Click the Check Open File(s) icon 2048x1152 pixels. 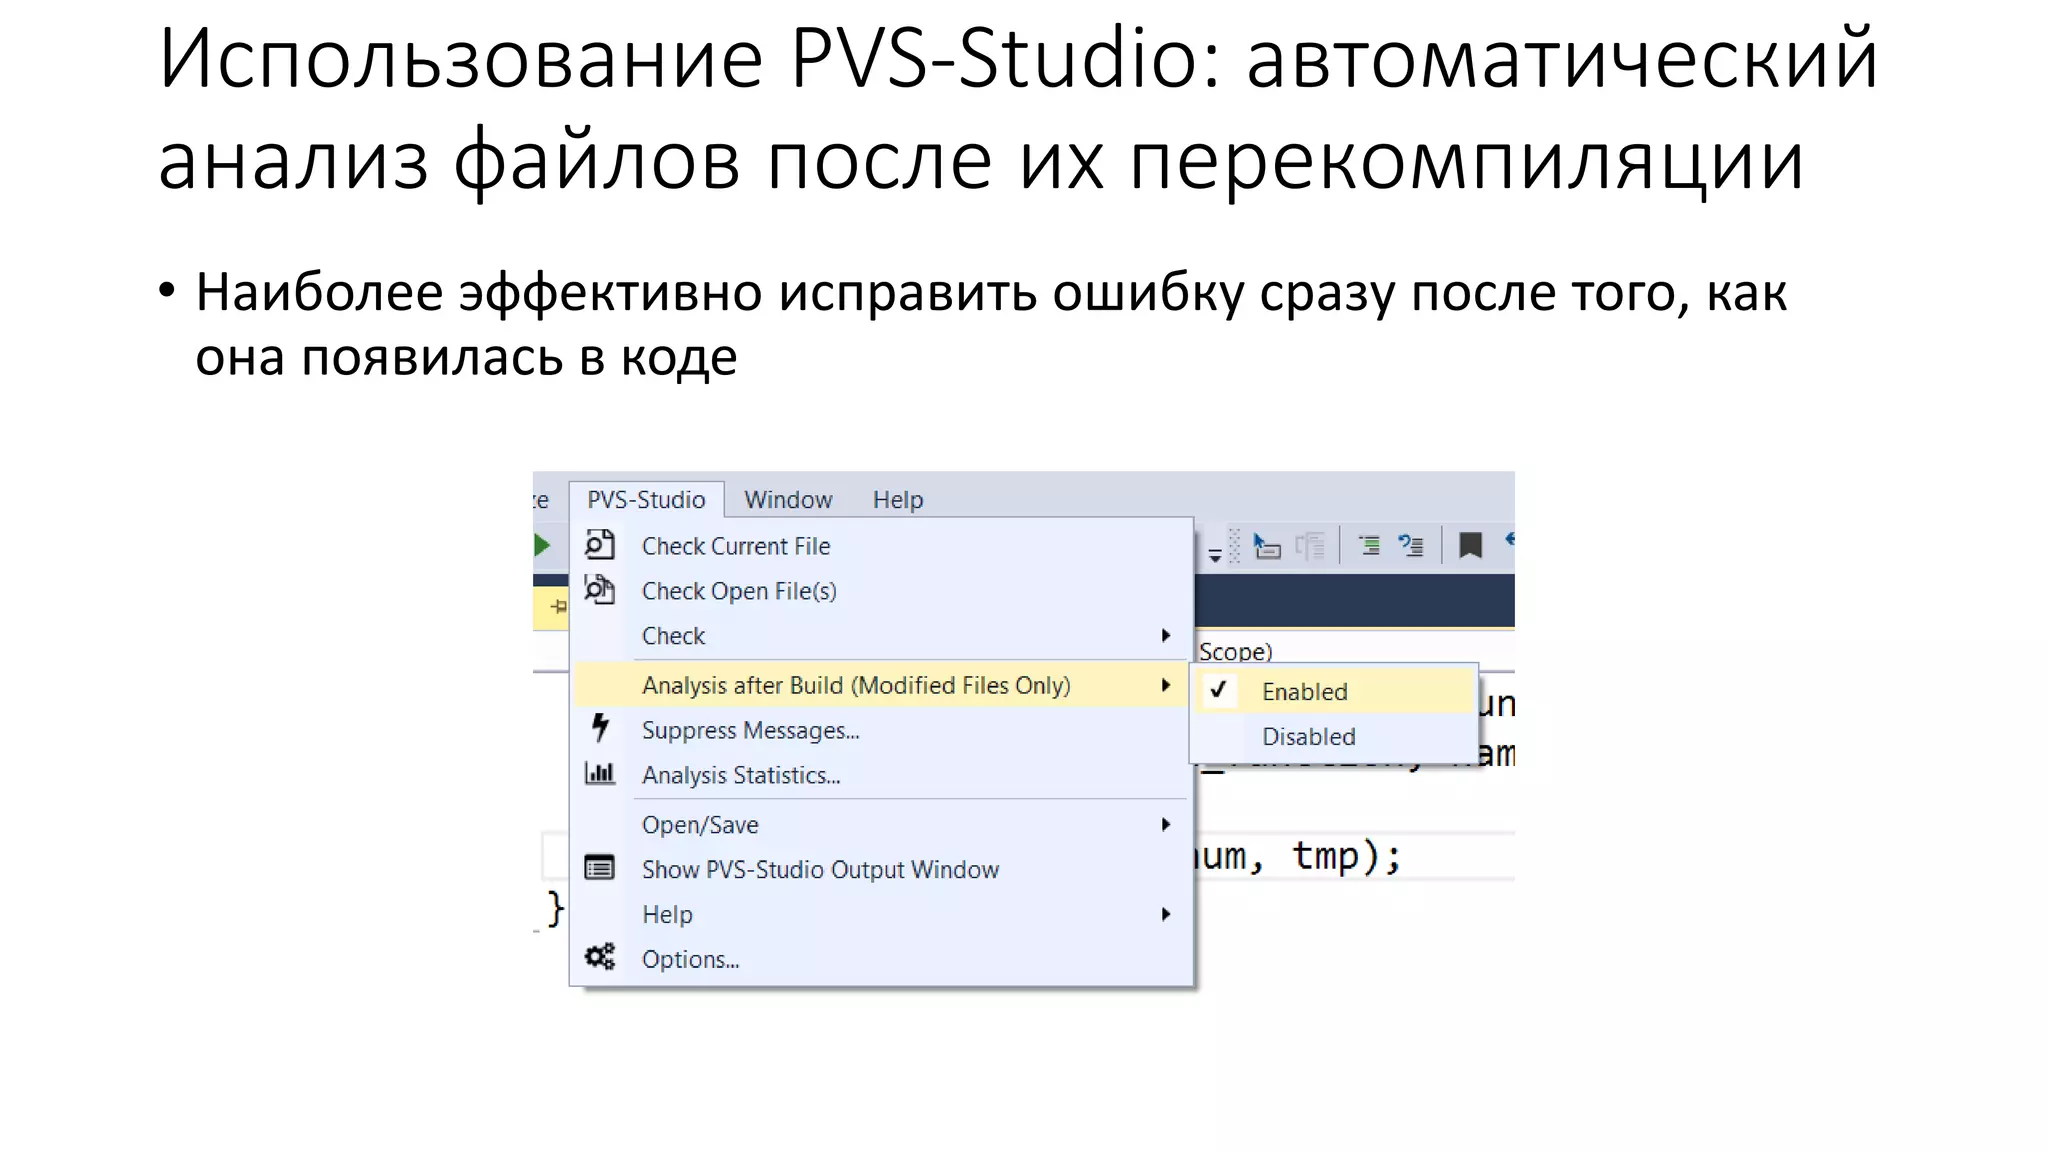[599, 590]
